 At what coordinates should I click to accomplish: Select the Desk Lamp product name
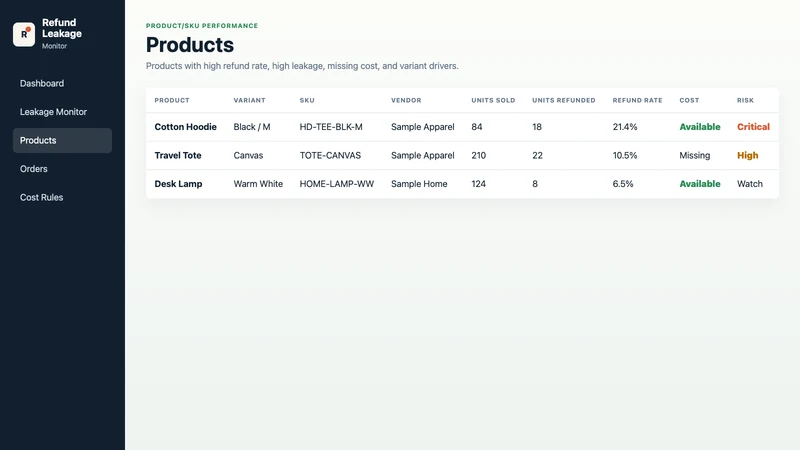[179, 184]
